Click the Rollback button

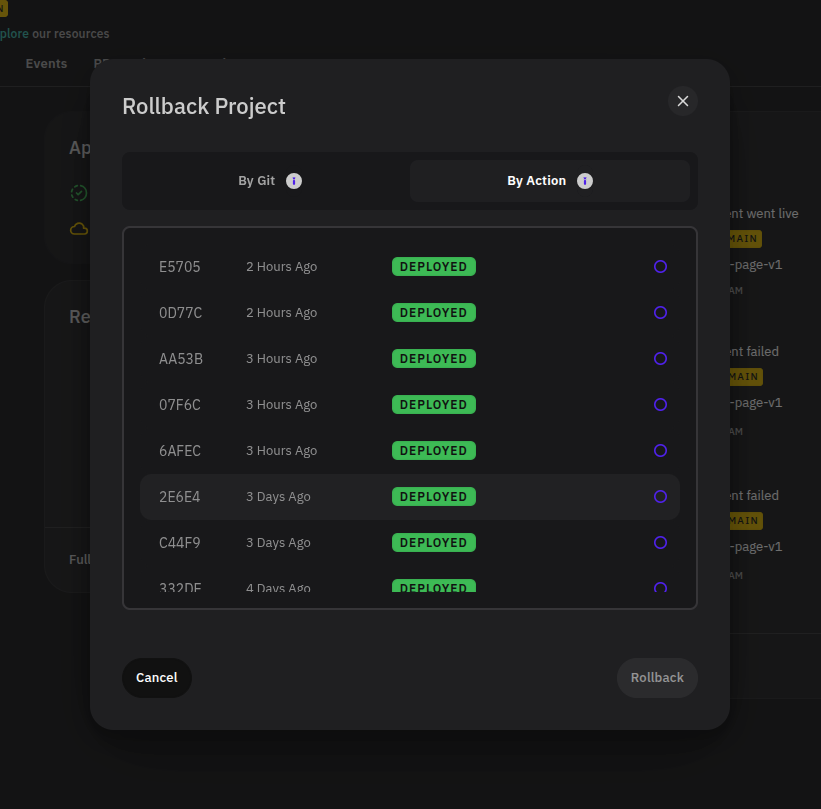click(657, 678)
